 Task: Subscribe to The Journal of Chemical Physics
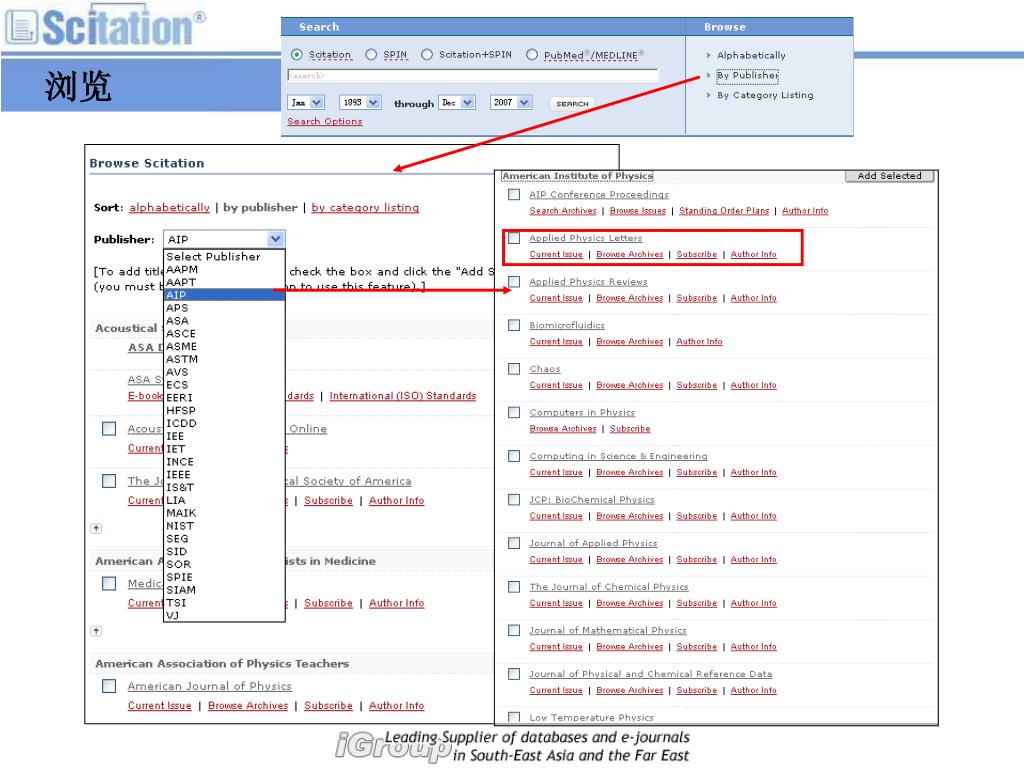point(696,603)
